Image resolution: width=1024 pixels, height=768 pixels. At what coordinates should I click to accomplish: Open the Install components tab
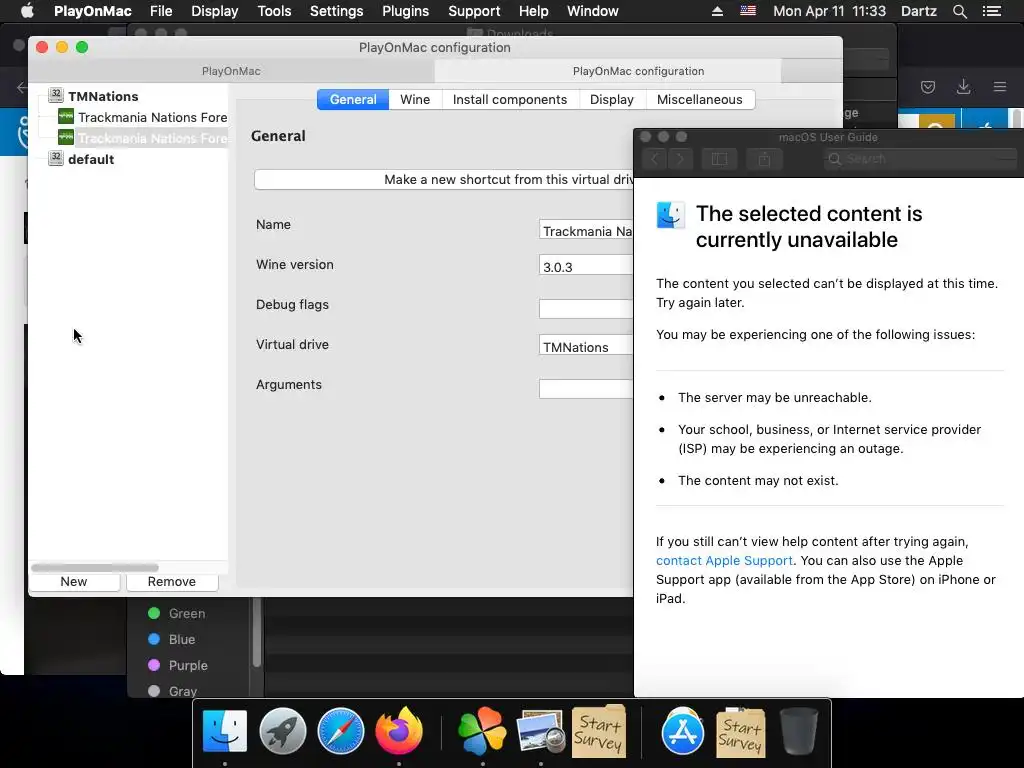(509, 99)
